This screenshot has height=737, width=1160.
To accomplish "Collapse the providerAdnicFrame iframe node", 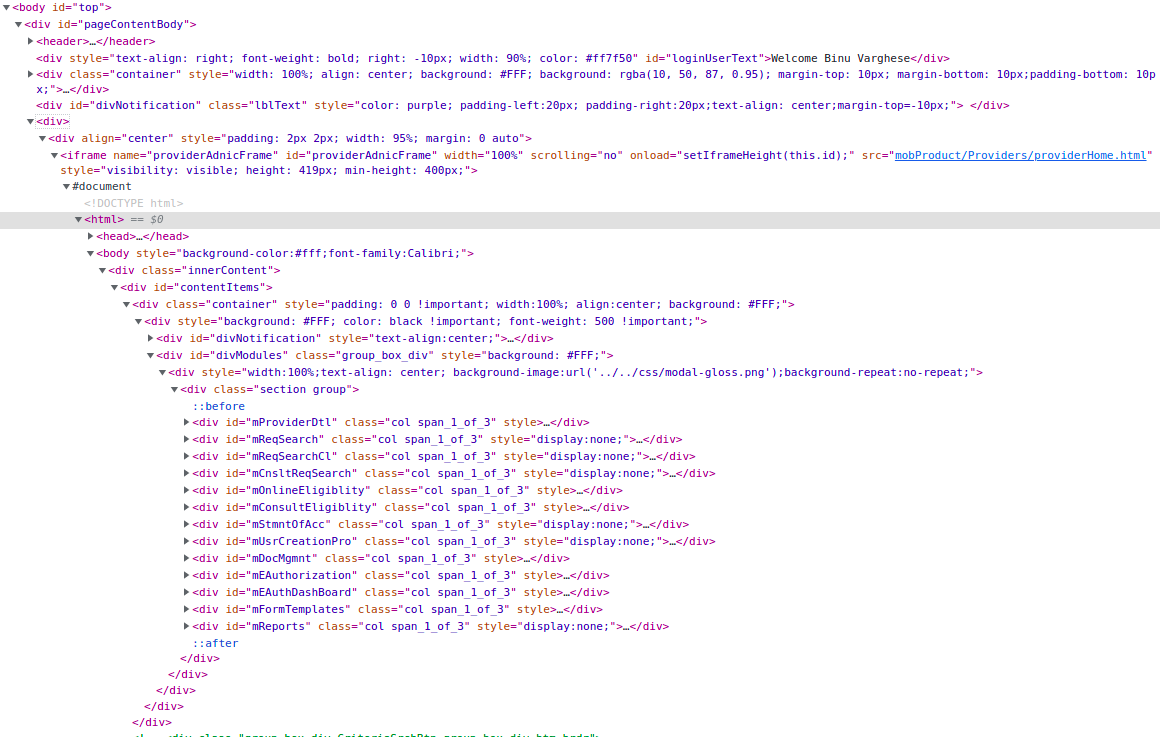I will (x=54, y=155).
